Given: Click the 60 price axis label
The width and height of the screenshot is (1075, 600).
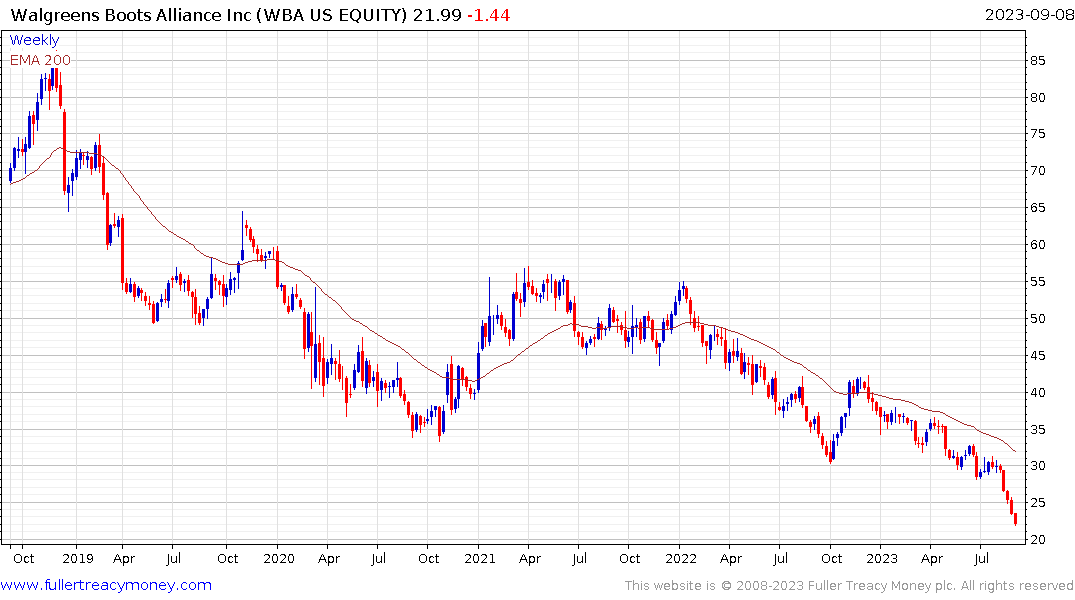Looking at the screenshot, I should [1037, 245].
